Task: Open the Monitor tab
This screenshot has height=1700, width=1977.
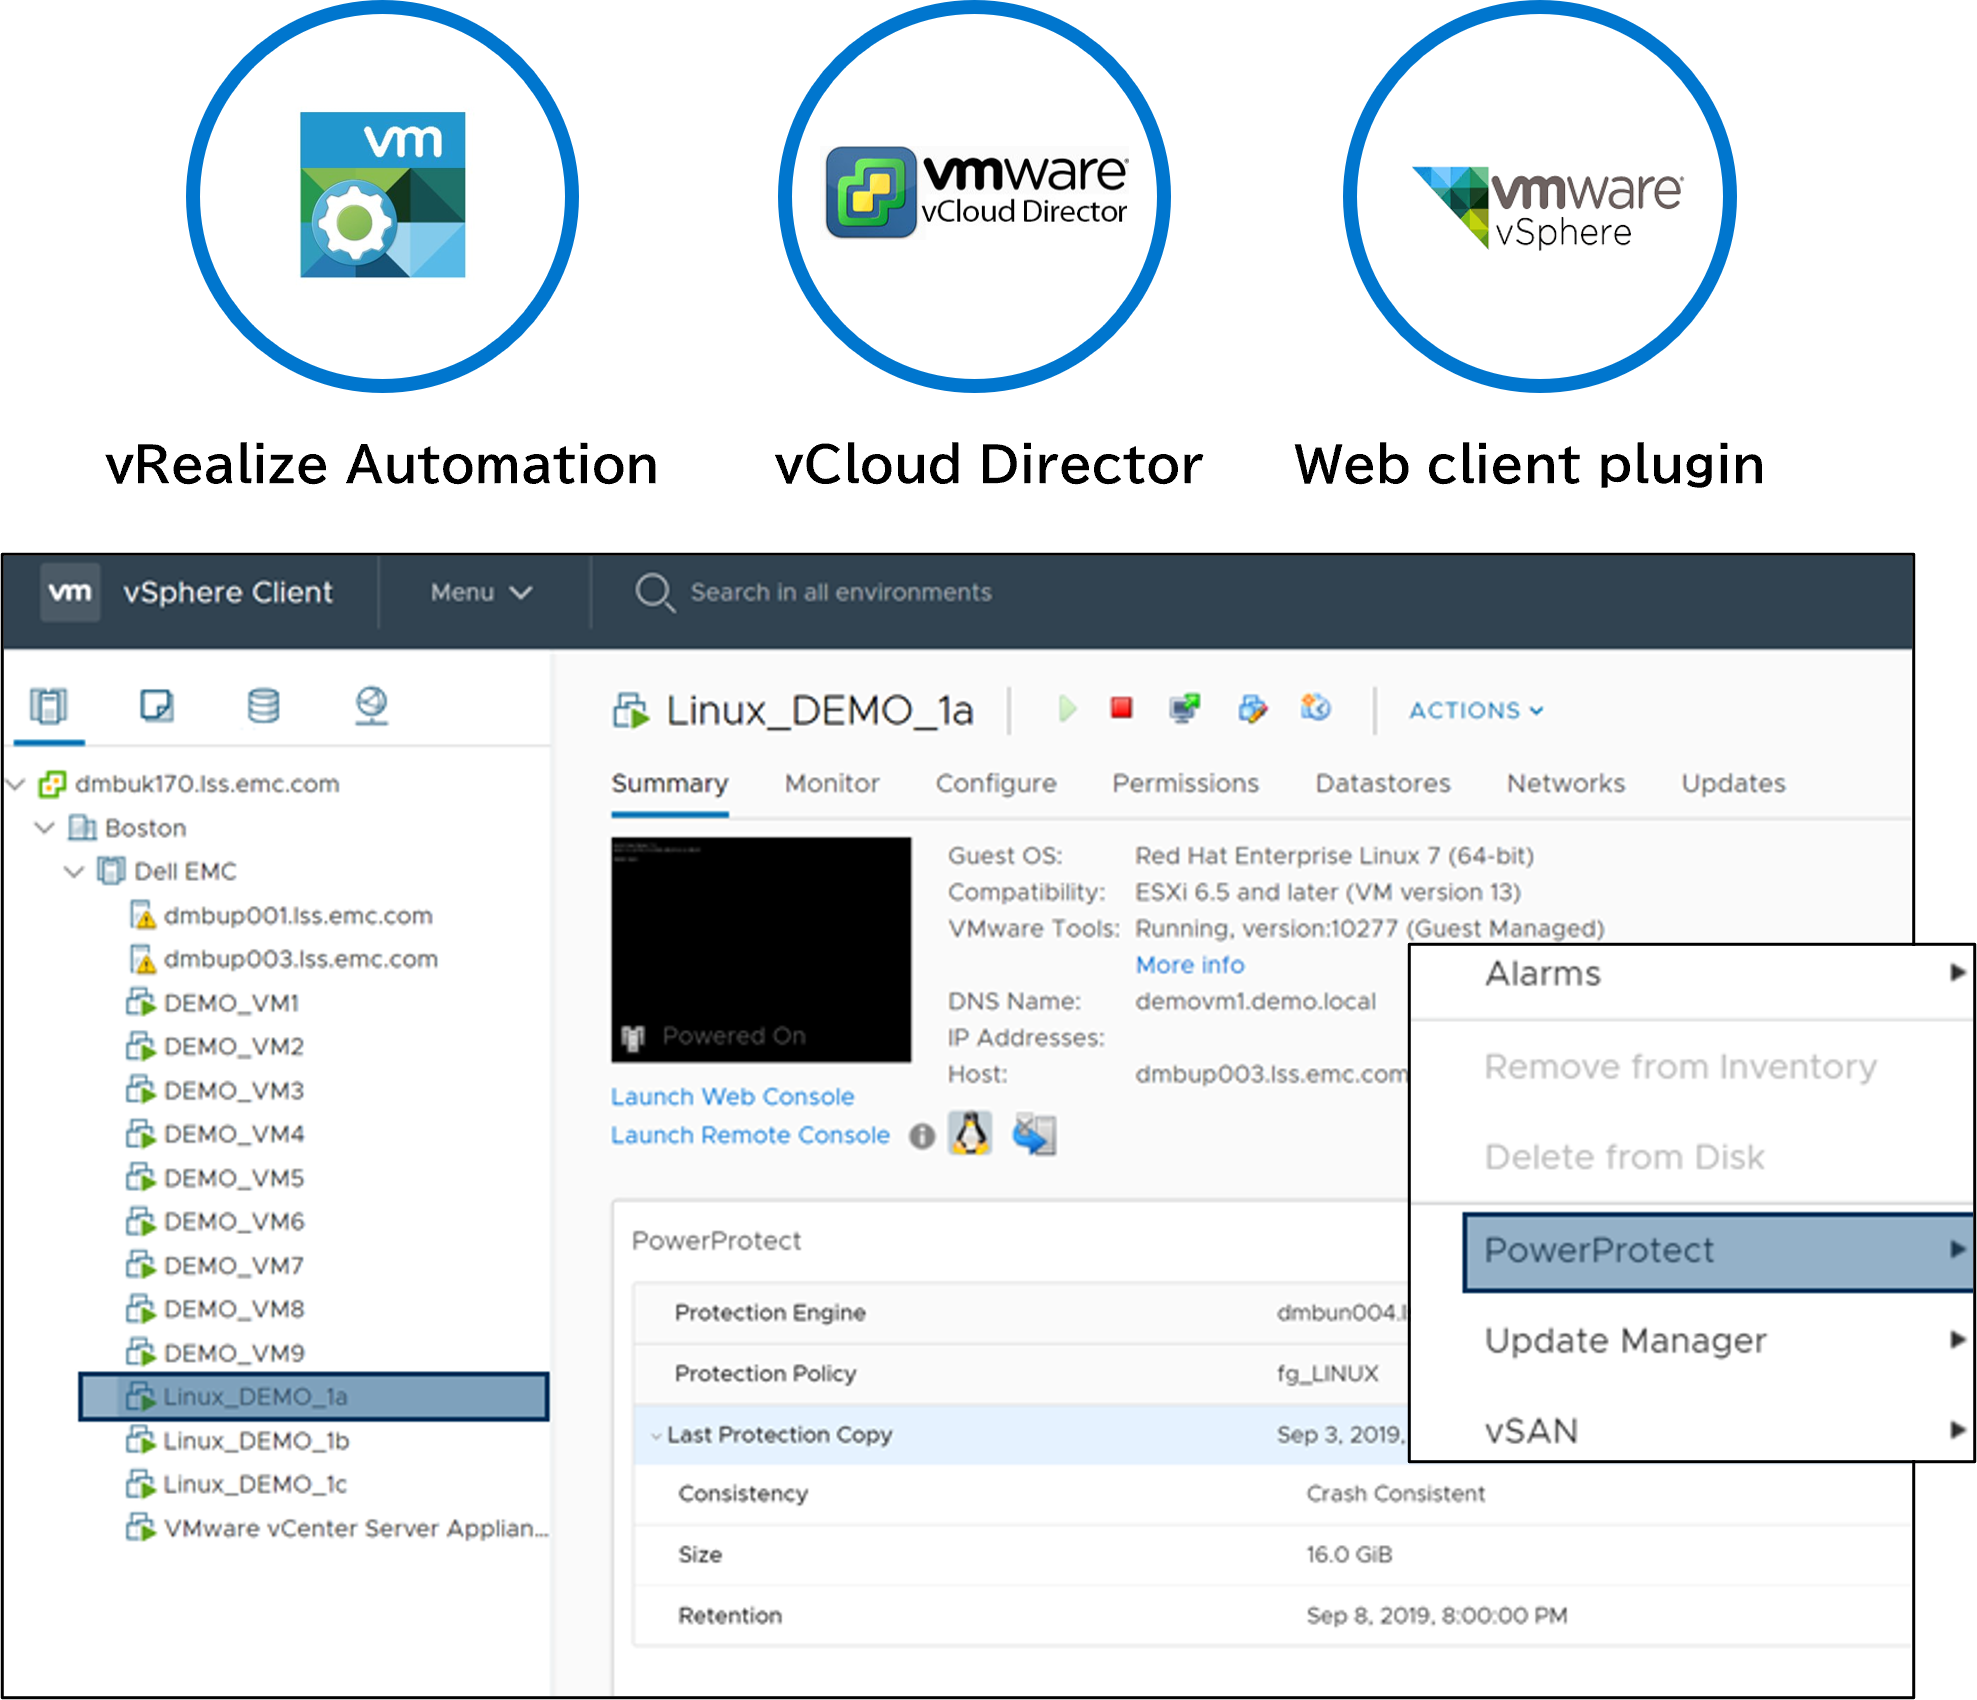Action: click(x=832, y=783)
